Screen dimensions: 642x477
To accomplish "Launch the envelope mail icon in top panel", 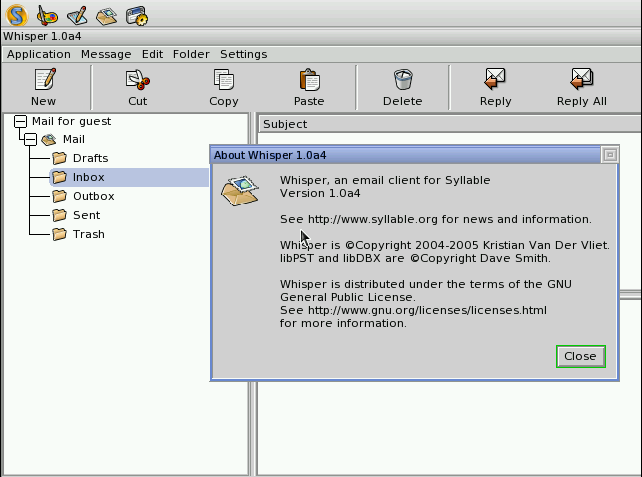I will (106, 16).
